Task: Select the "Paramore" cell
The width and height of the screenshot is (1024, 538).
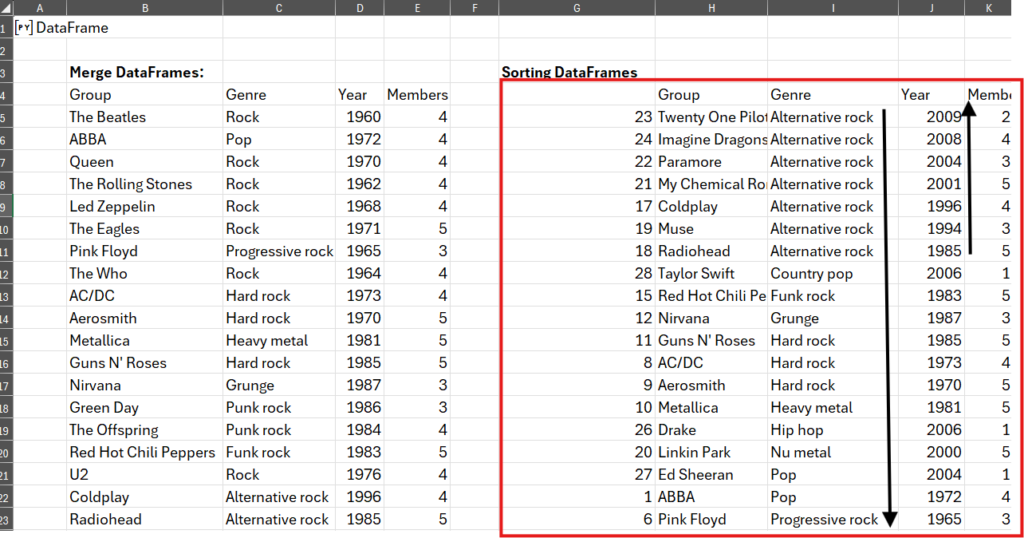Action: (711, 162)
